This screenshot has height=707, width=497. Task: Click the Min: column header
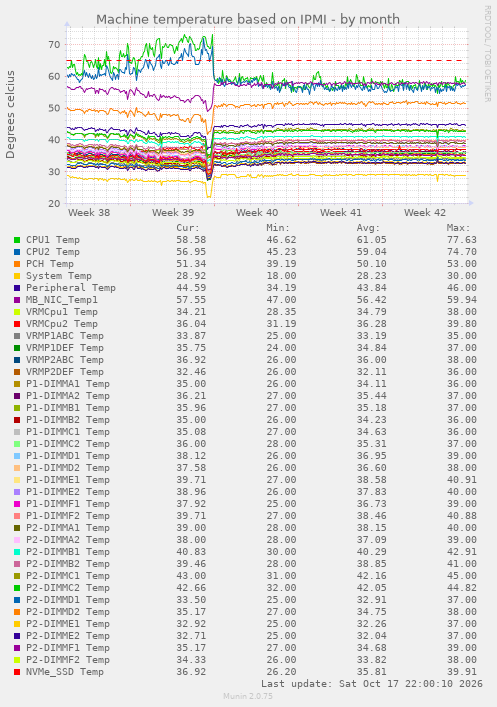[278, 228]
